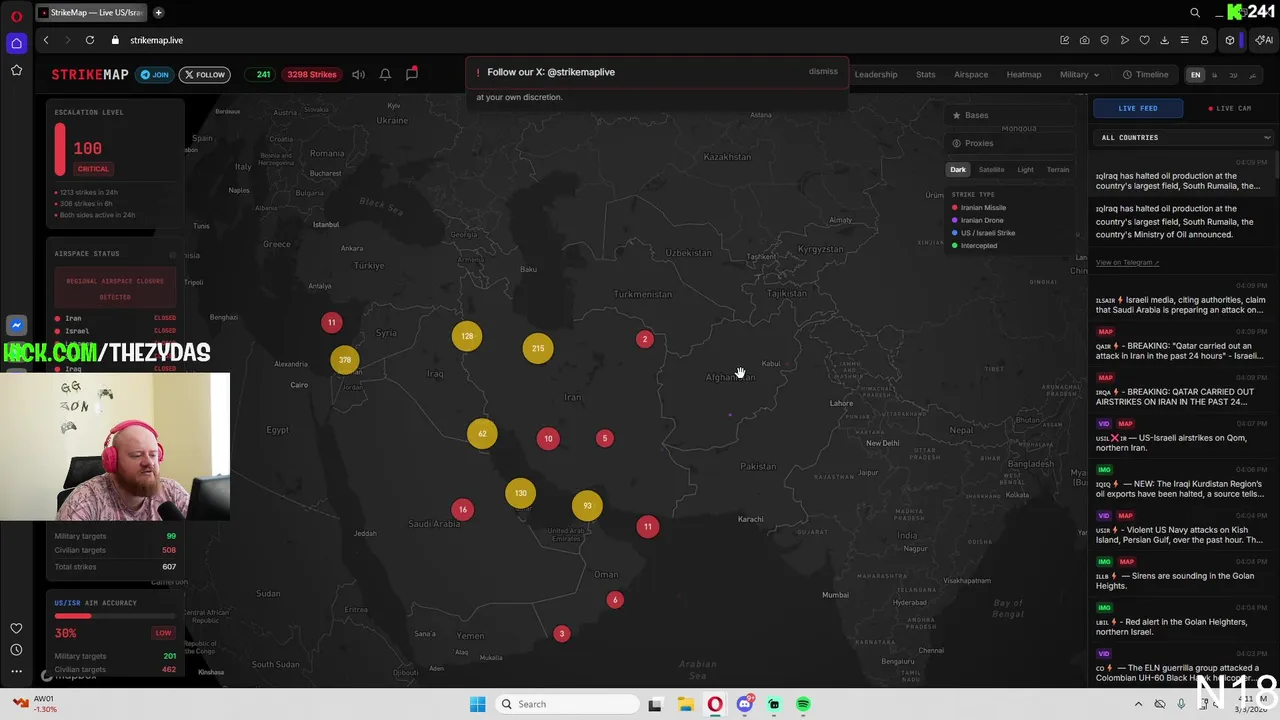The width and height of the screenshot is (1280, 720).
Task: Open Discord from the taskbar
Action: (x=745, y=704)
